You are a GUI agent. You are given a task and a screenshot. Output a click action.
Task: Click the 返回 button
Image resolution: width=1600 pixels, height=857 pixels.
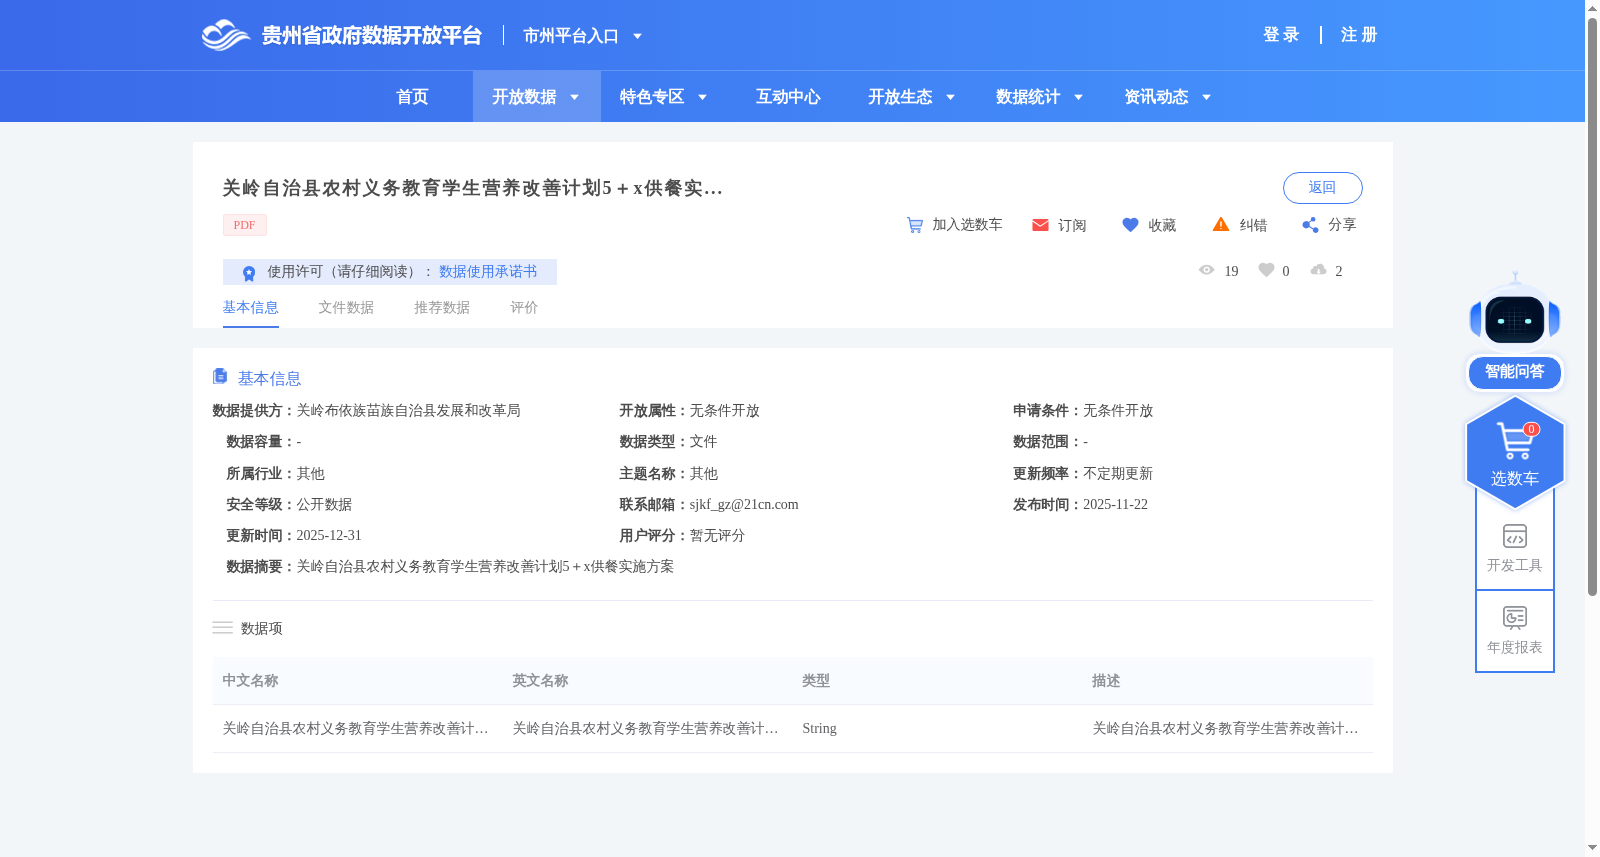click(1323, 188)
